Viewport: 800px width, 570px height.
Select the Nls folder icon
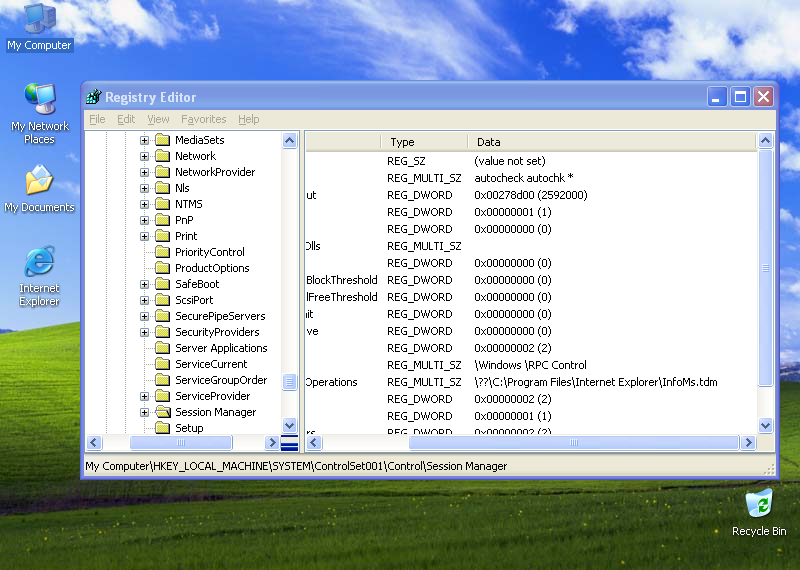click(x=162, y=188)
